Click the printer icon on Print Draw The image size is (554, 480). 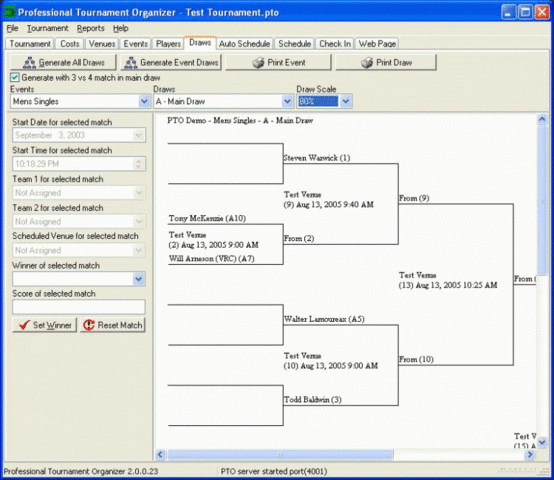click(367, 63)
